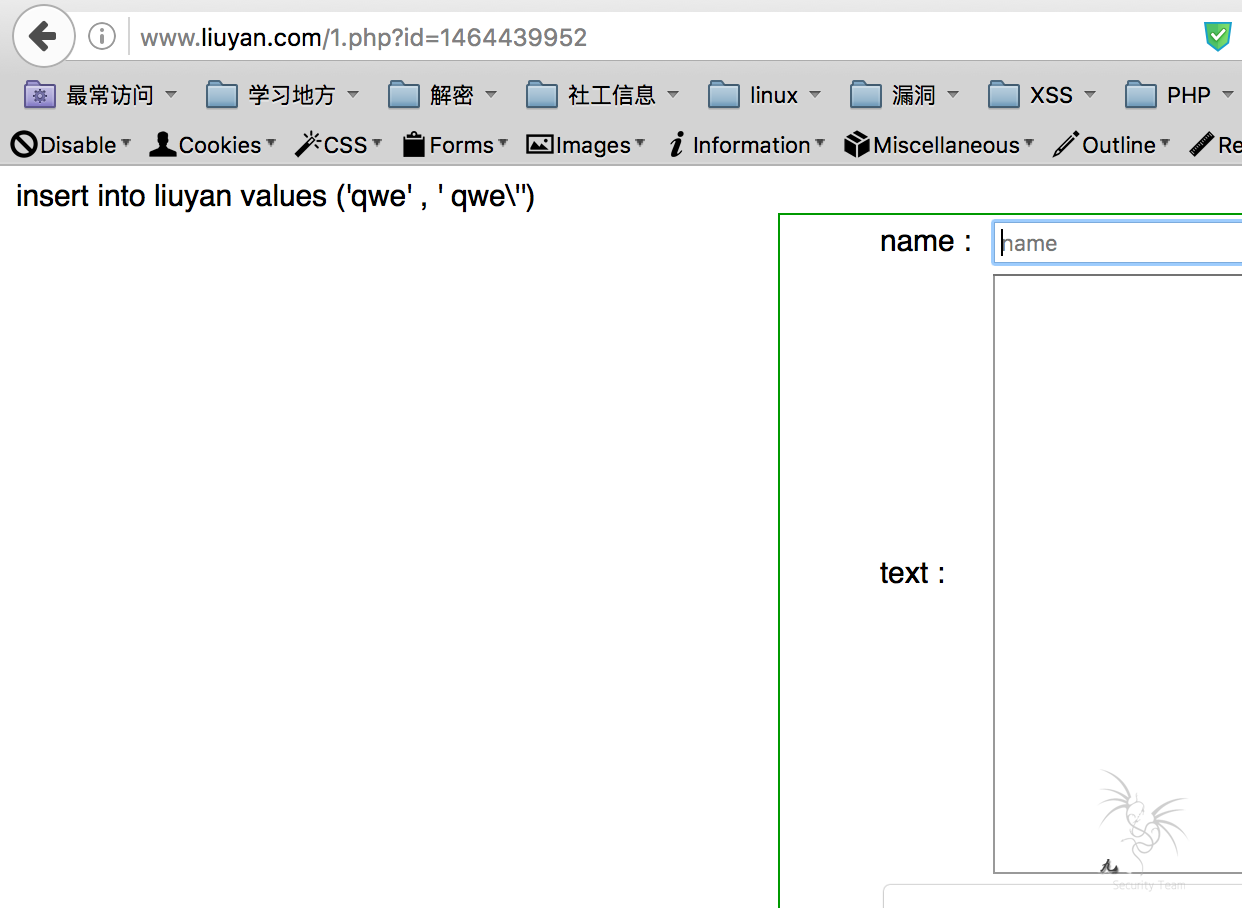Click the name input field

[1117, 243]
